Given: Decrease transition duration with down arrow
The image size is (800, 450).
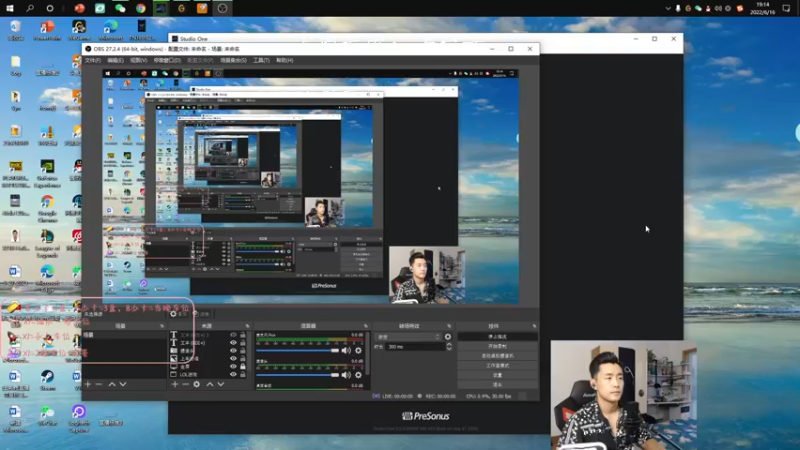Looking at the screenshot, I should coord(449,349).
